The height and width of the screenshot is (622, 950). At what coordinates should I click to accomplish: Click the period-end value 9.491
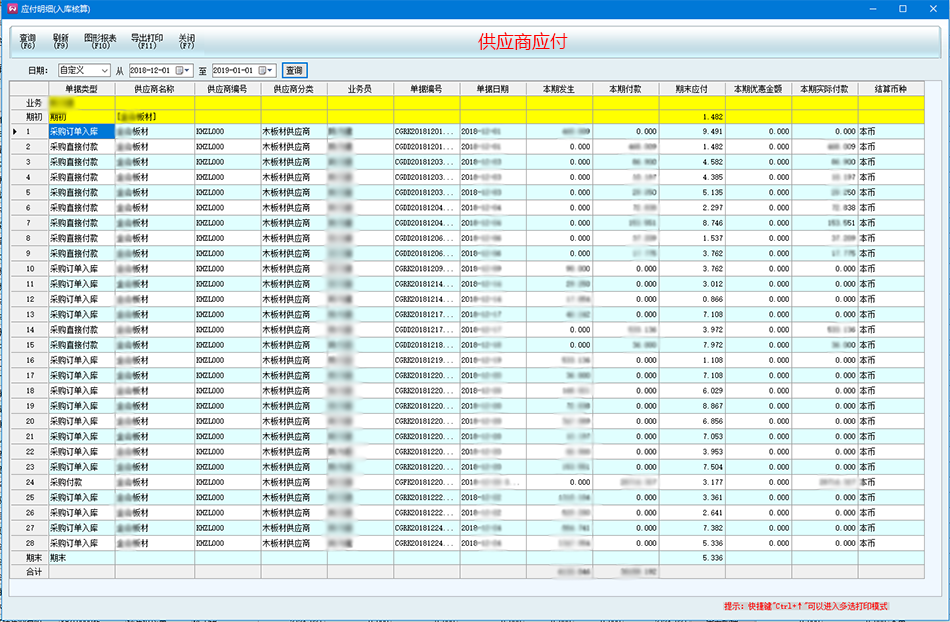(713, 131)
